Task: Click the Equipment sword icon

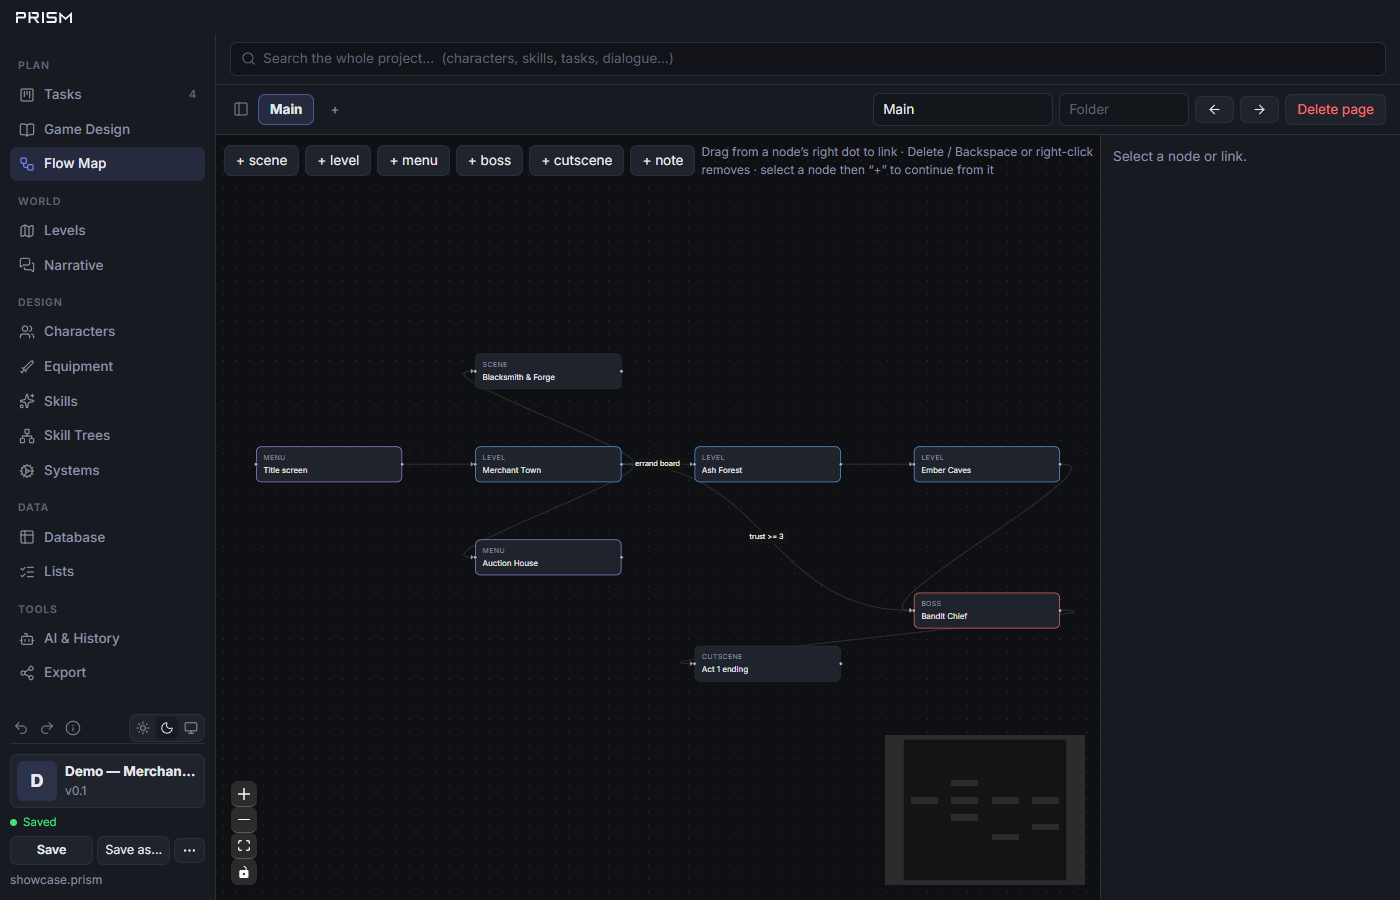Action: pyautogui.click(x=27, y=366)
